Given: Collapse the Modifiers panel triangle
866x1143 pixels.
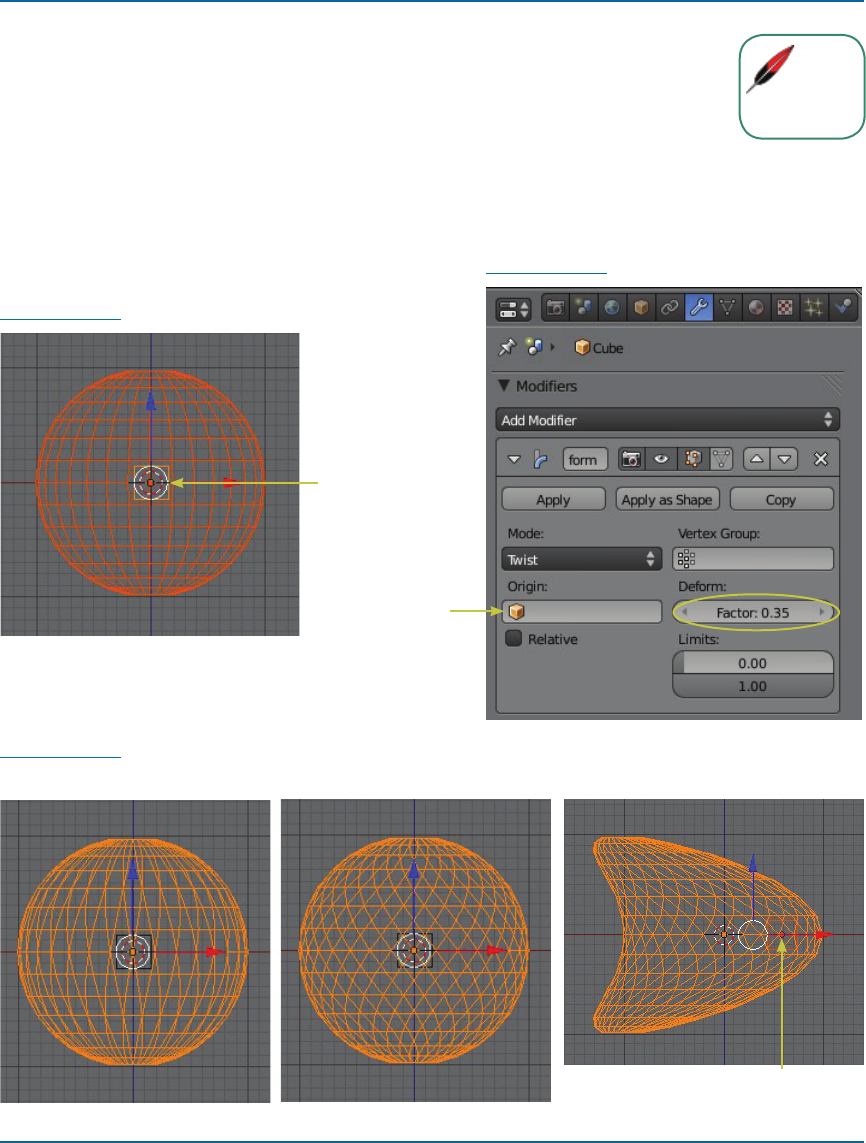Looking at the screenshot, I should tap(503, 386).
